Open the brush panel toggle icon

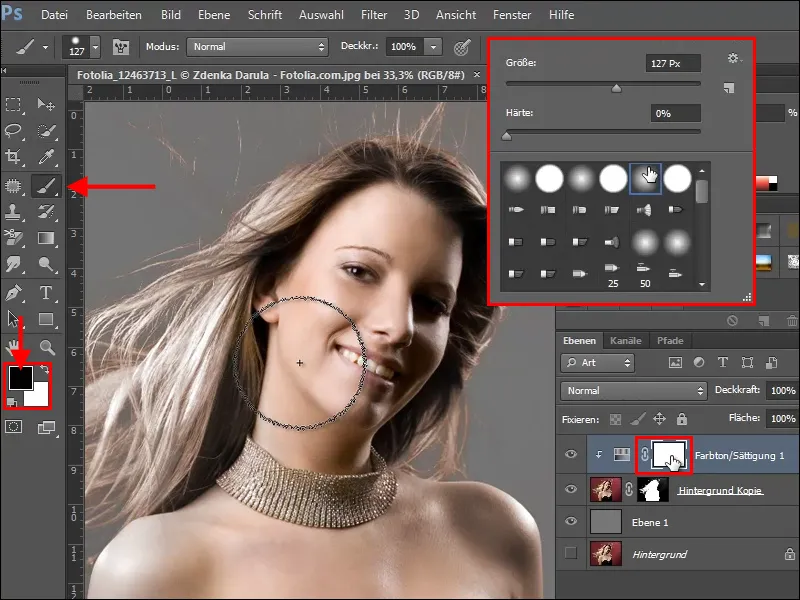121,47
